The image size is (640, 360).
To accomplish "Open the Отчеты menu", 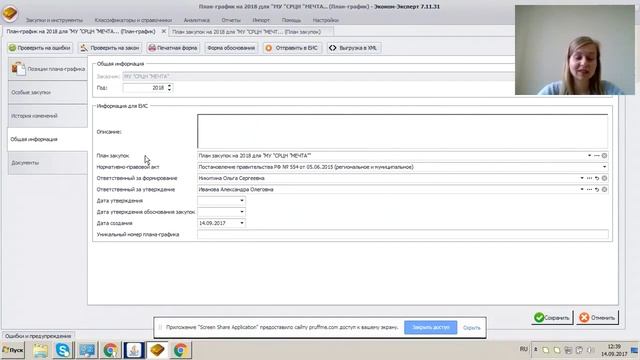I will [231, 20].
